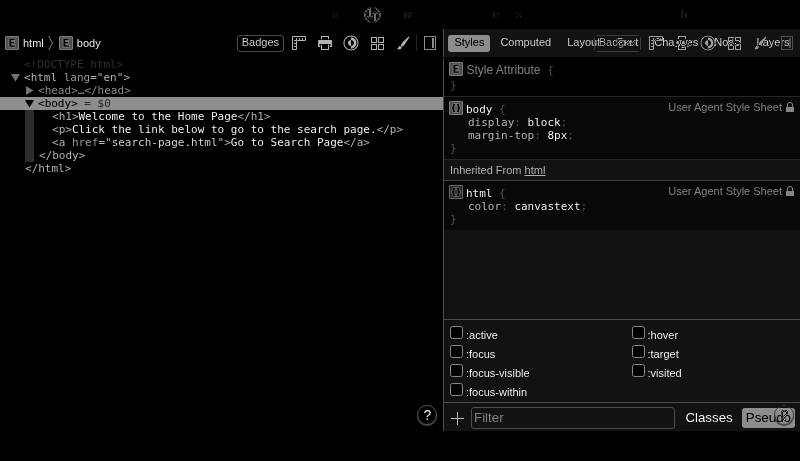Image resolution: width=800 pixels, height=461 pixels.
Task: Click the compositing borders grid icon
Action: coord(377,43)
